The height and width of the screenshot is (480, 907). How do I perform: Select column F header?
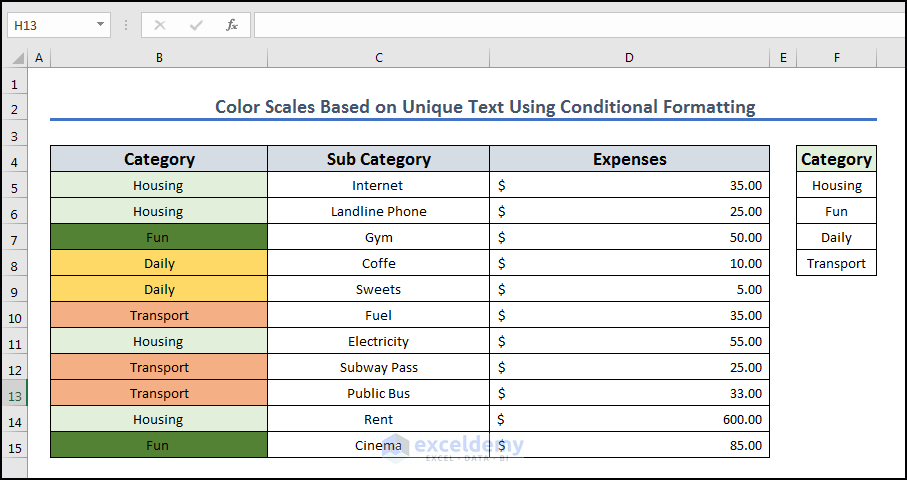[x=836, y=59]
